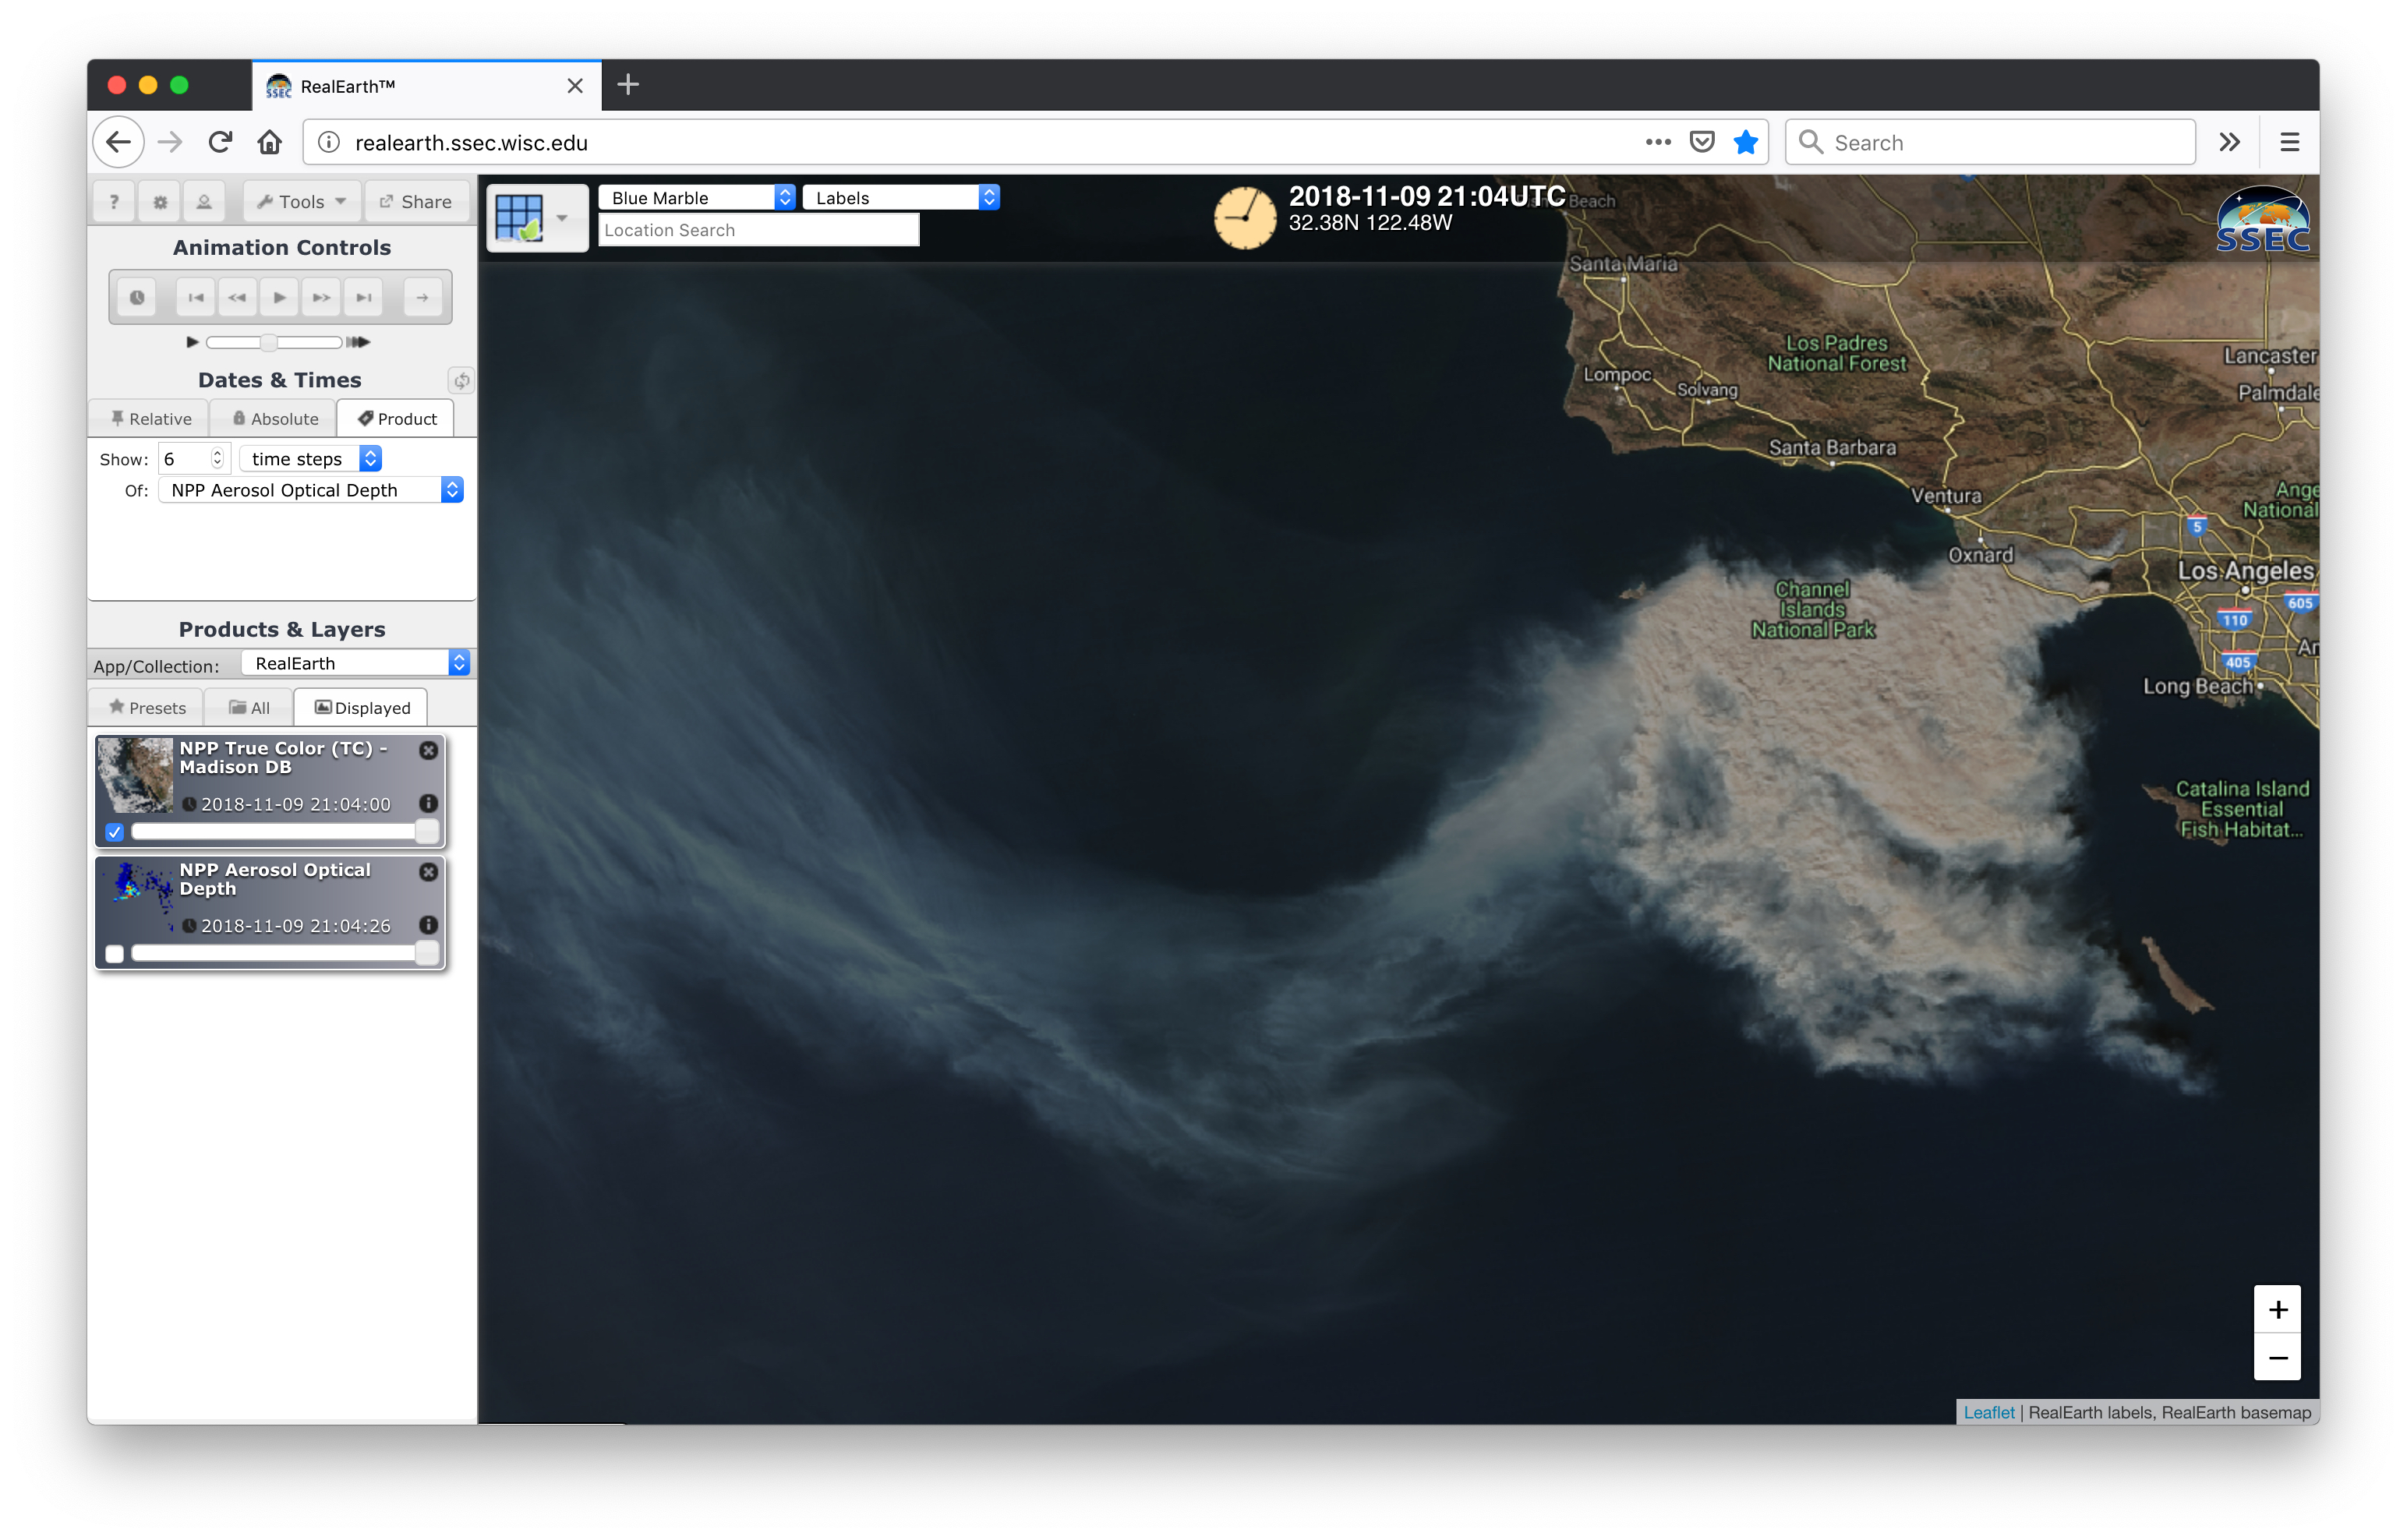The image size is (2407, 1540).
Task: Remove the NPP Aerosol Optical Depth layer
Action: tap(428, 873)
